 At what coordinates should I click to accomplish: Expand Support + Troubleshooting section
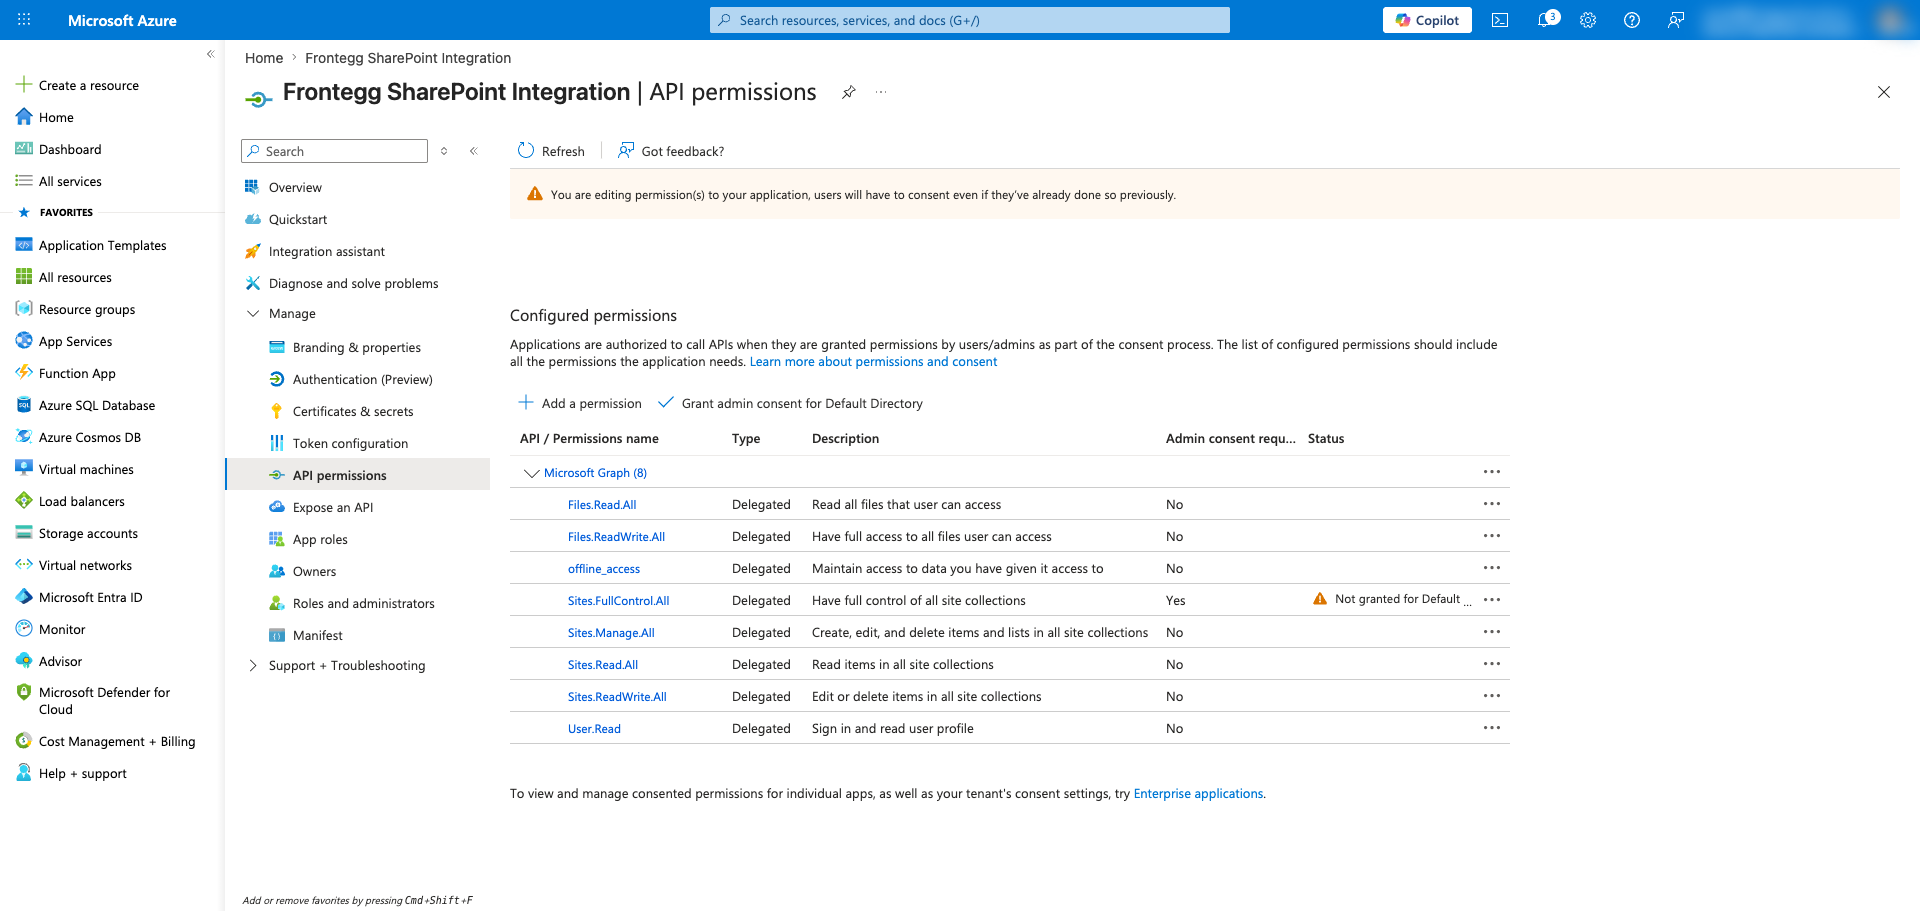click(253, 666)
